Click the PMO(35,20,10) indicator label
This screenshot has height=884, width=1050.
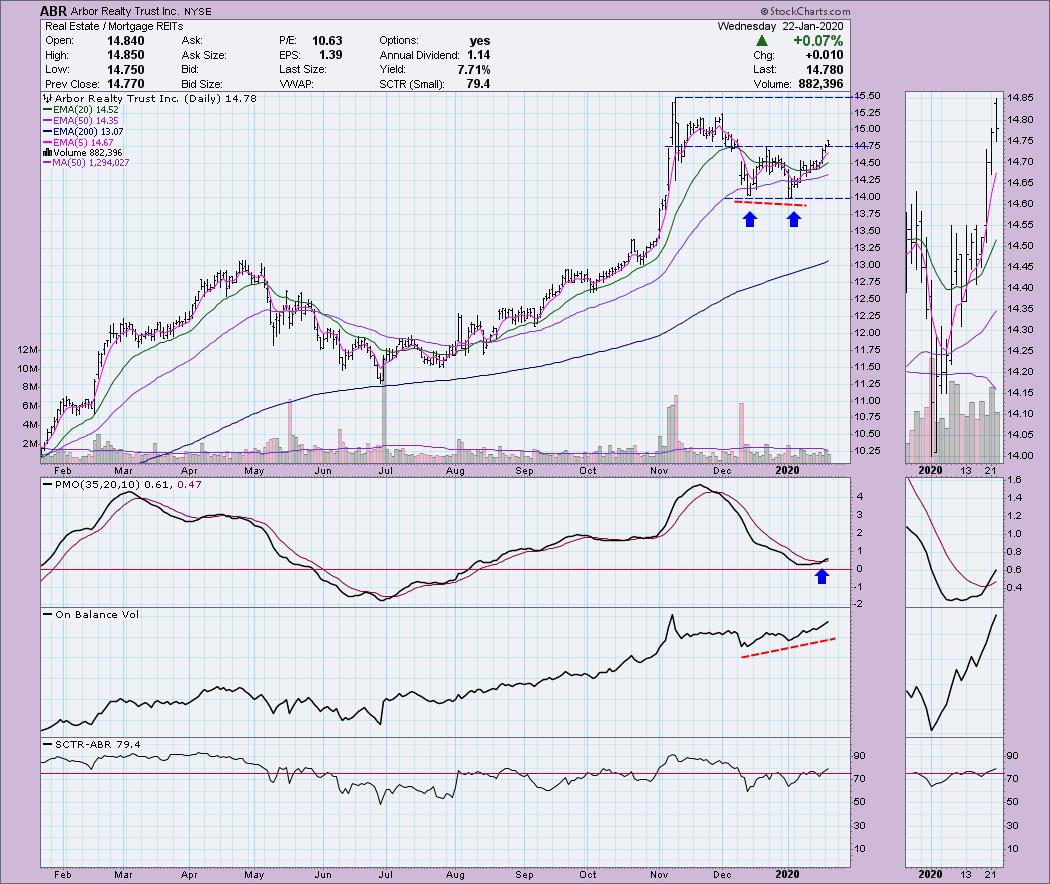pos(121,485)
